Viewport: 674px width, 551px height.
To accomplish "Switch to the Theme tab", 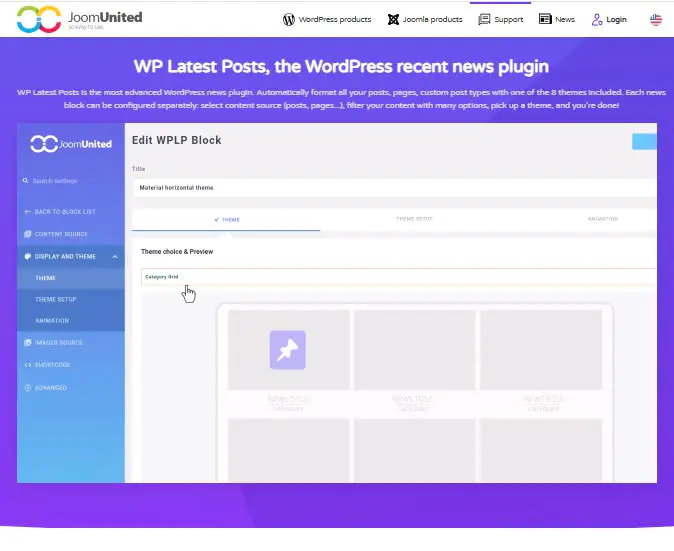I will [x=227, y=220].
